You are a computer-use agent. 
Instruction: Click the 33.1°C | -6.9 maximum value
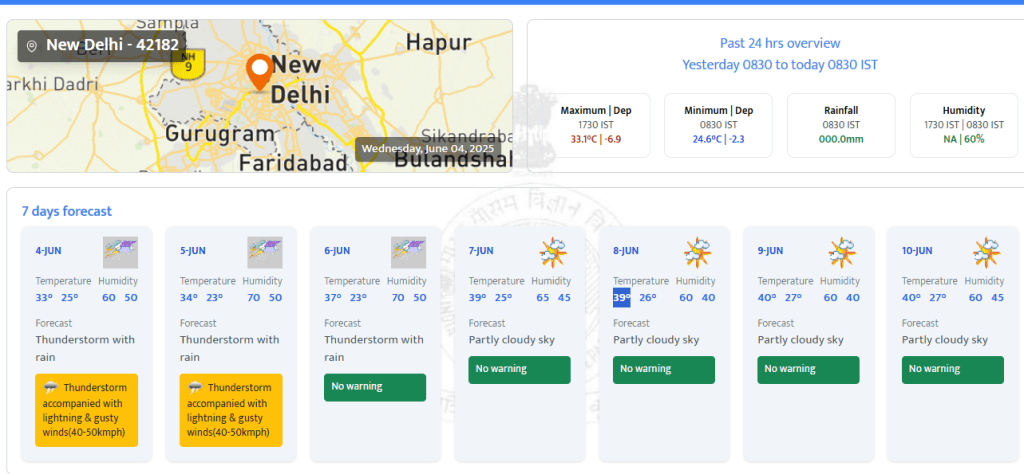click(x=596, y=139)
